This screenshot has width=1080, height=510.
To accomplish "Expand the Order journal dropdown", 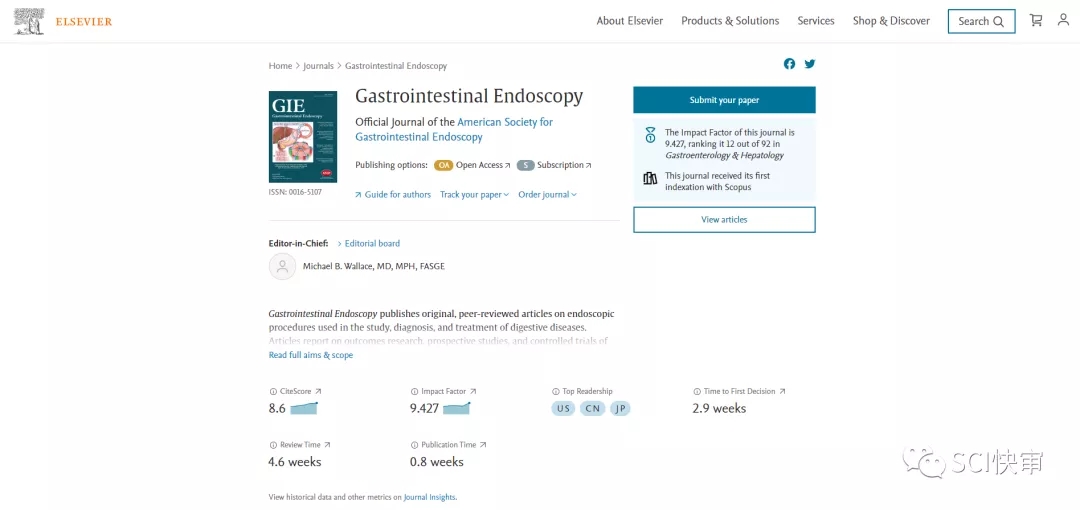I will click(x=547, y=195).
